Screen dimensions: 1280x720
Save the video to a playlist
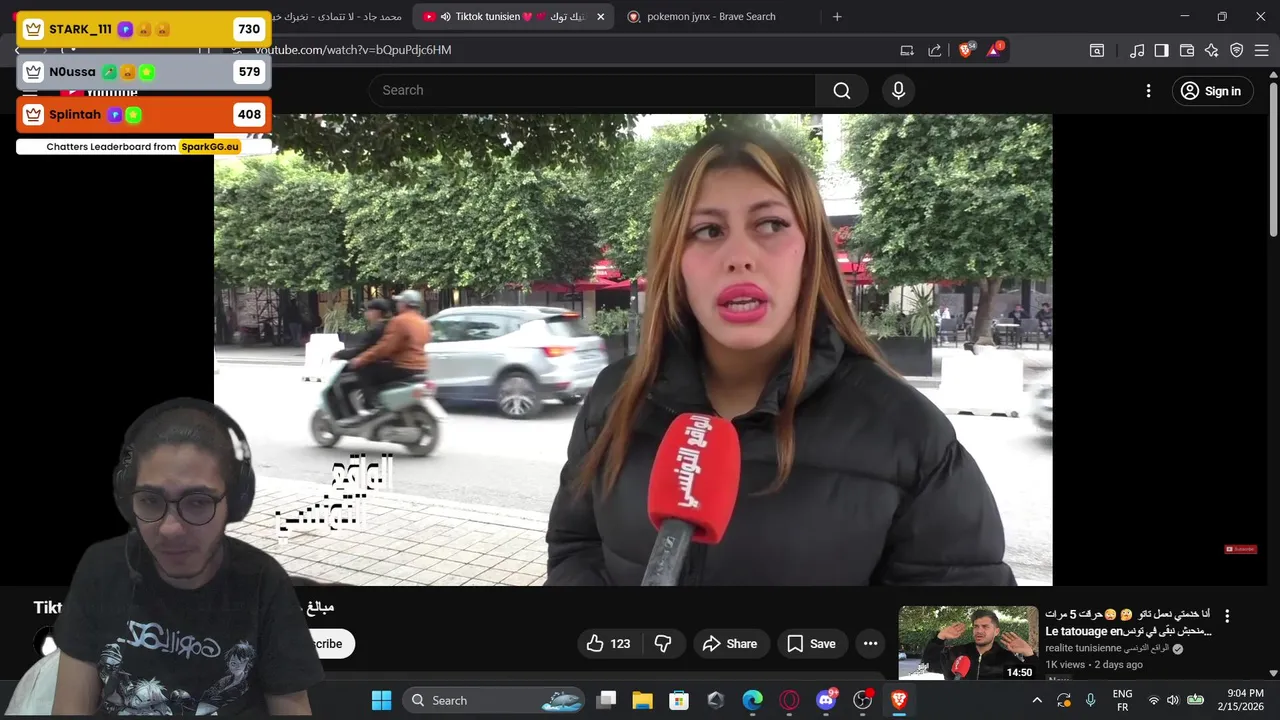click(x=811, y=644)
